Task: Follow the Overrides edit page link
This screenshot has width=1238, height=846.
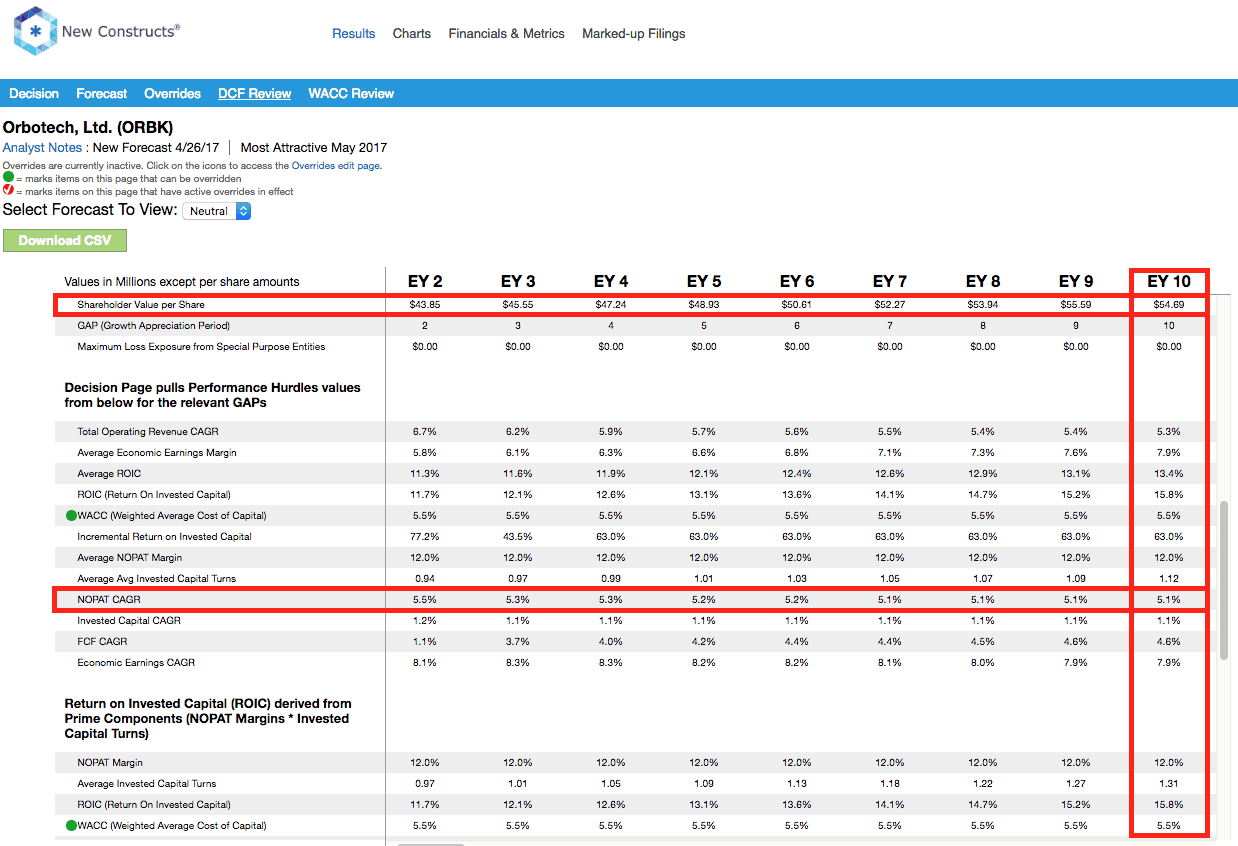Action: (x=335, y=166)
